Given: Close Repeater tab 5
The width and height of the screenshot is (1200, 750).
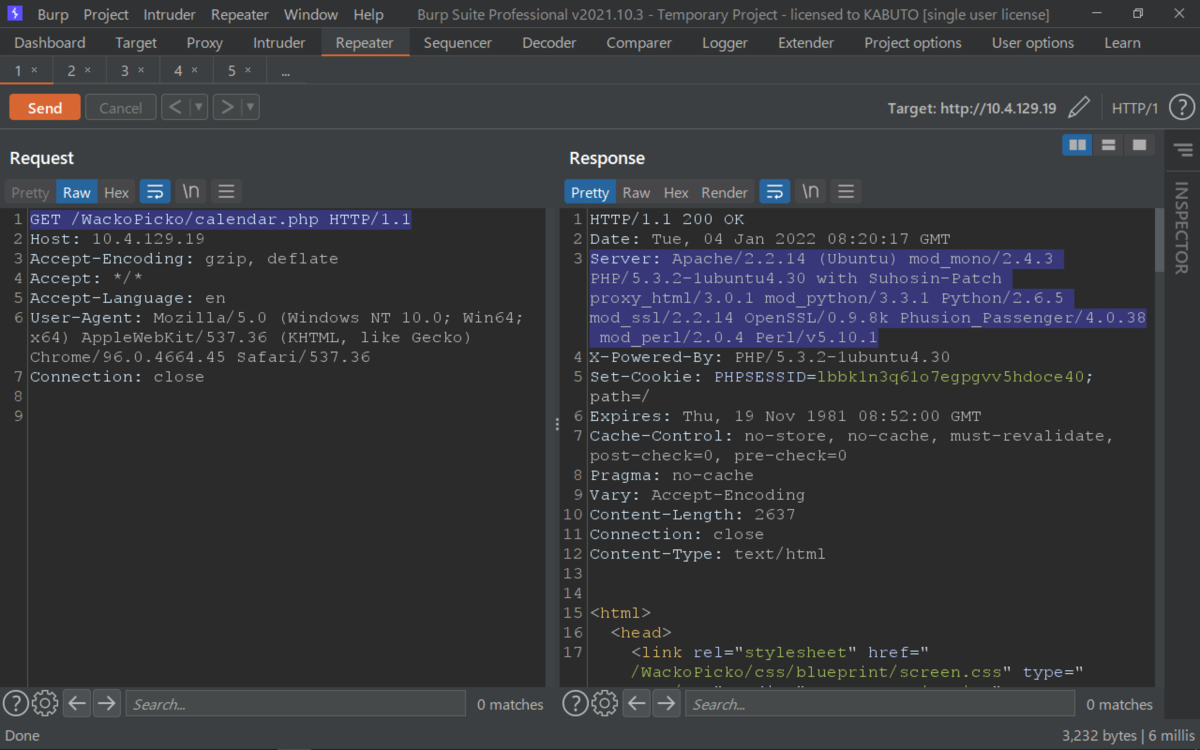Looking at the screenshot, I should (248, 70).
